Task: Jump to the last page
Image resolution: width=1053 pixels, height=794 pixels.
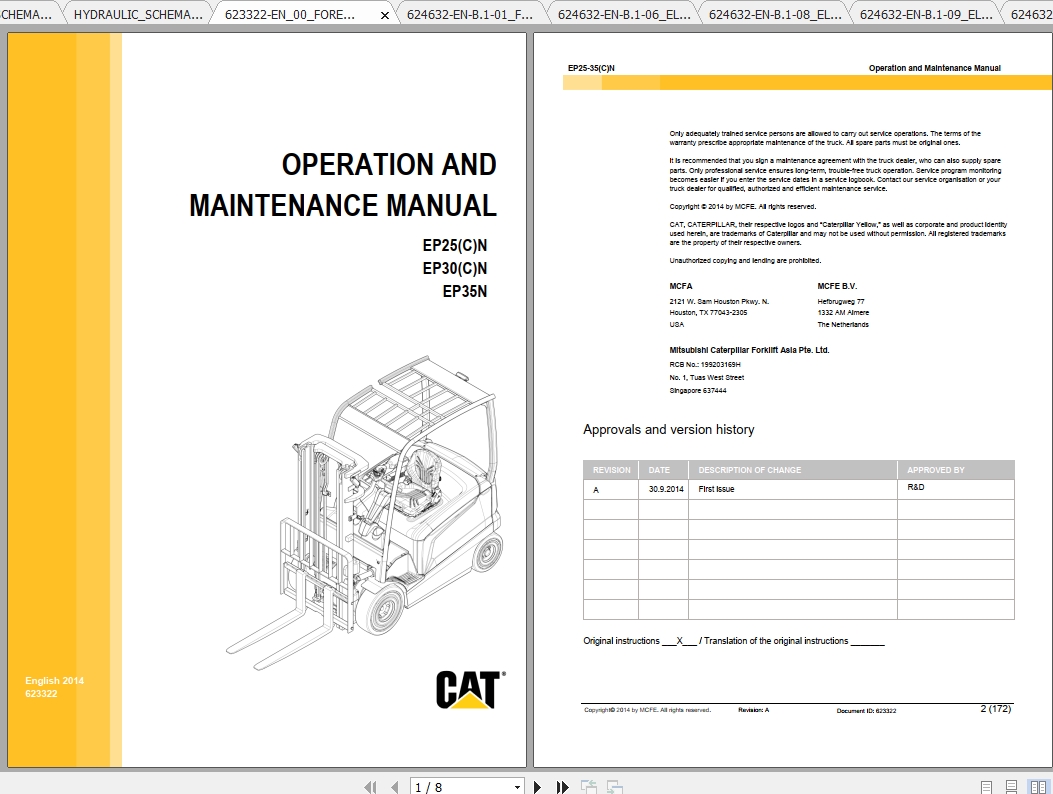Action: [562, 787]
